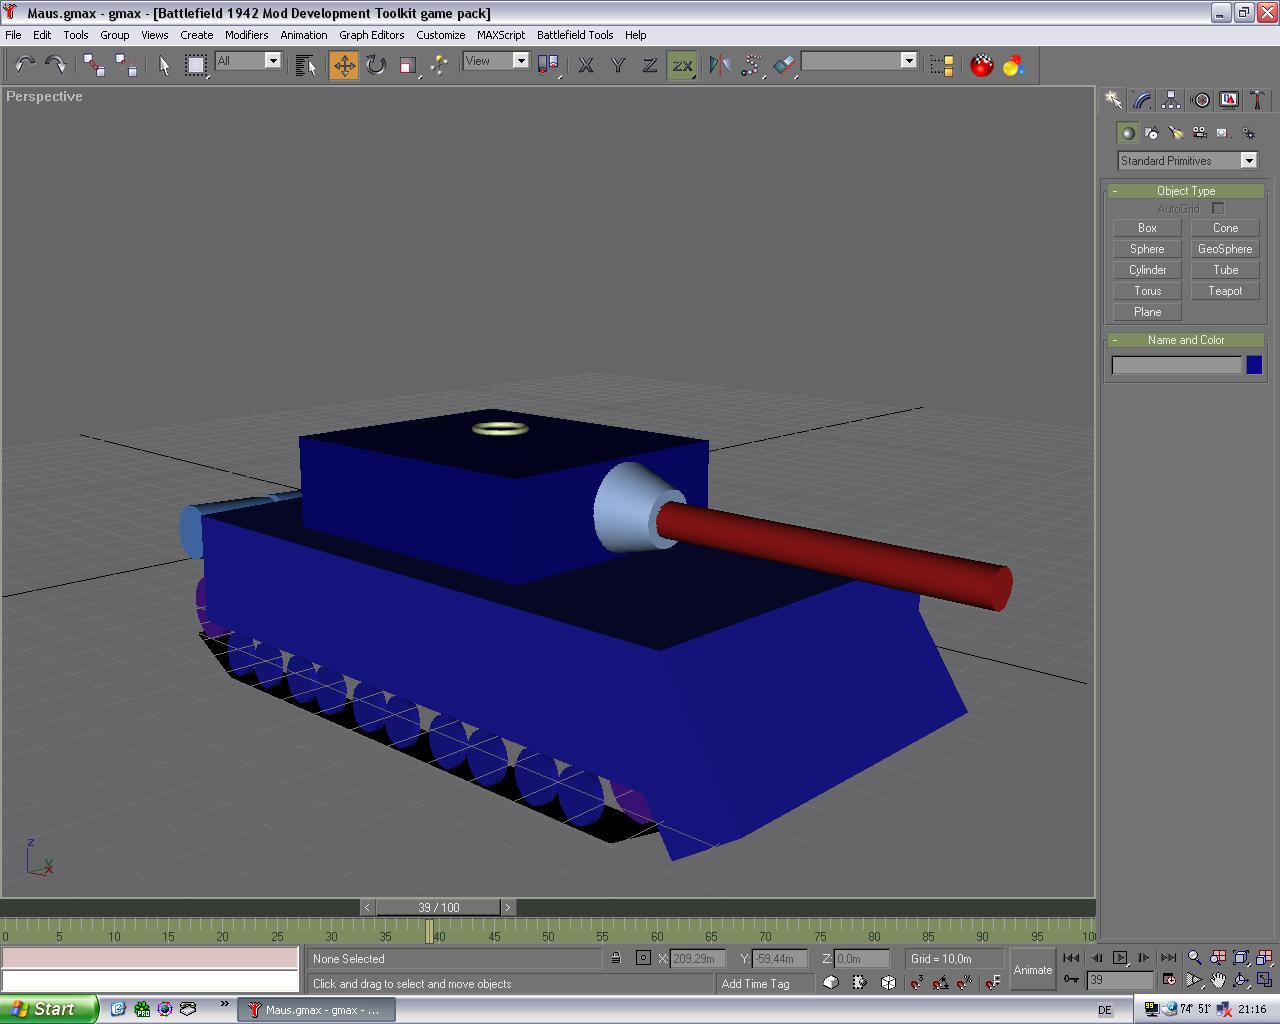Screen dimensions: 1280x1024
Task: Open the Battlefield Tools menu
Action: [575, 35]
